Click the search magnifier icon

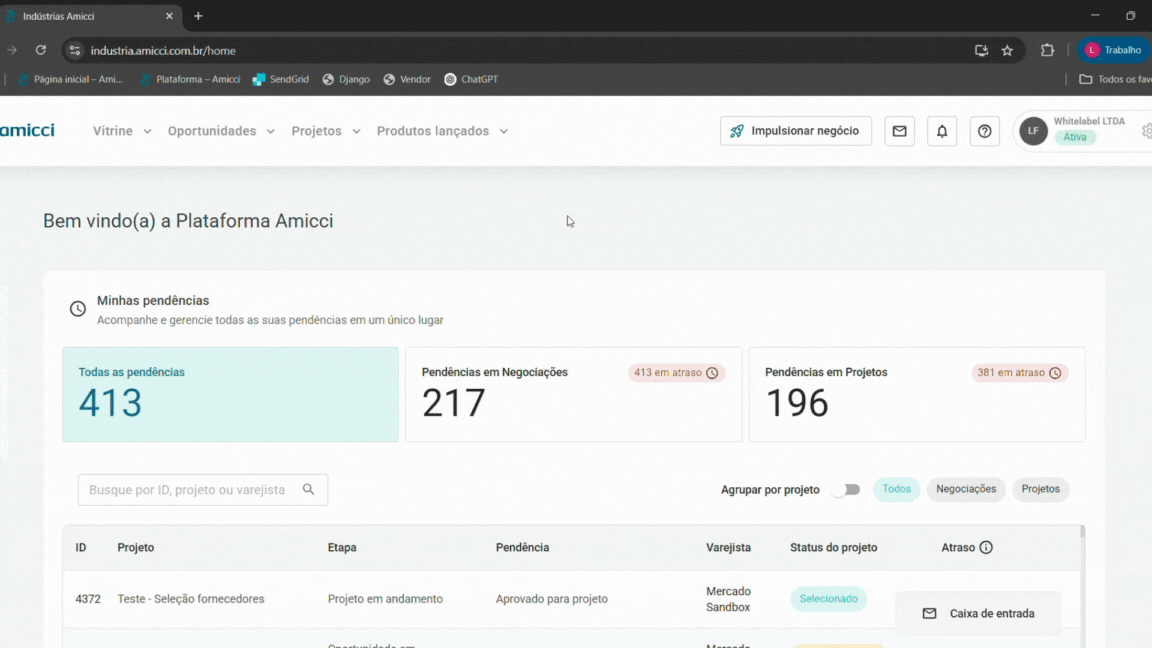click(x=309, y=490)
